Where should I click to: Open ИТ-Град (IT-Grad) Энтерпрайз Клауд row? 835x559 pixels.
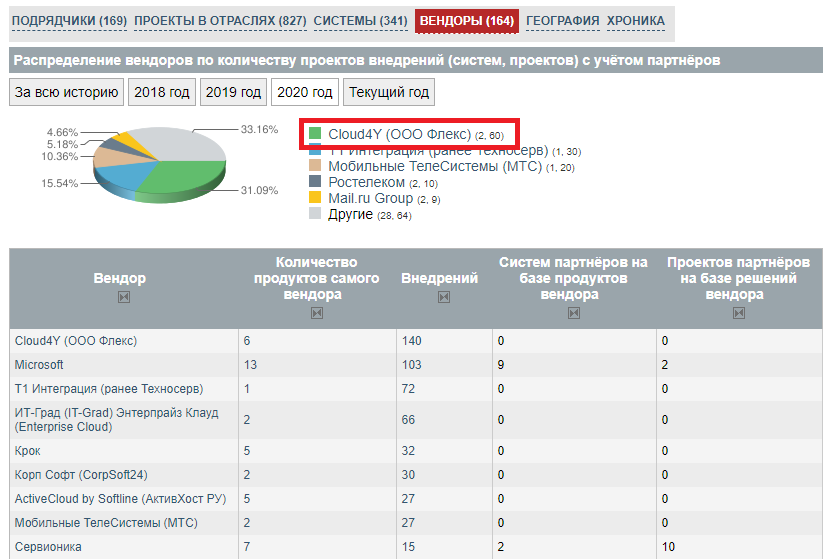pos(116,420)
